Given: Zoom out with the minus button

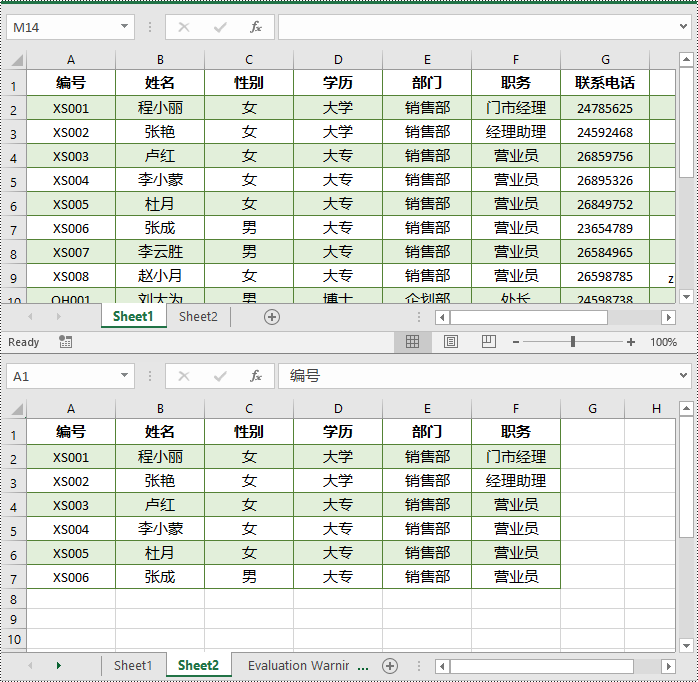Looking at the screenshot, I should [x=516, y=342].
